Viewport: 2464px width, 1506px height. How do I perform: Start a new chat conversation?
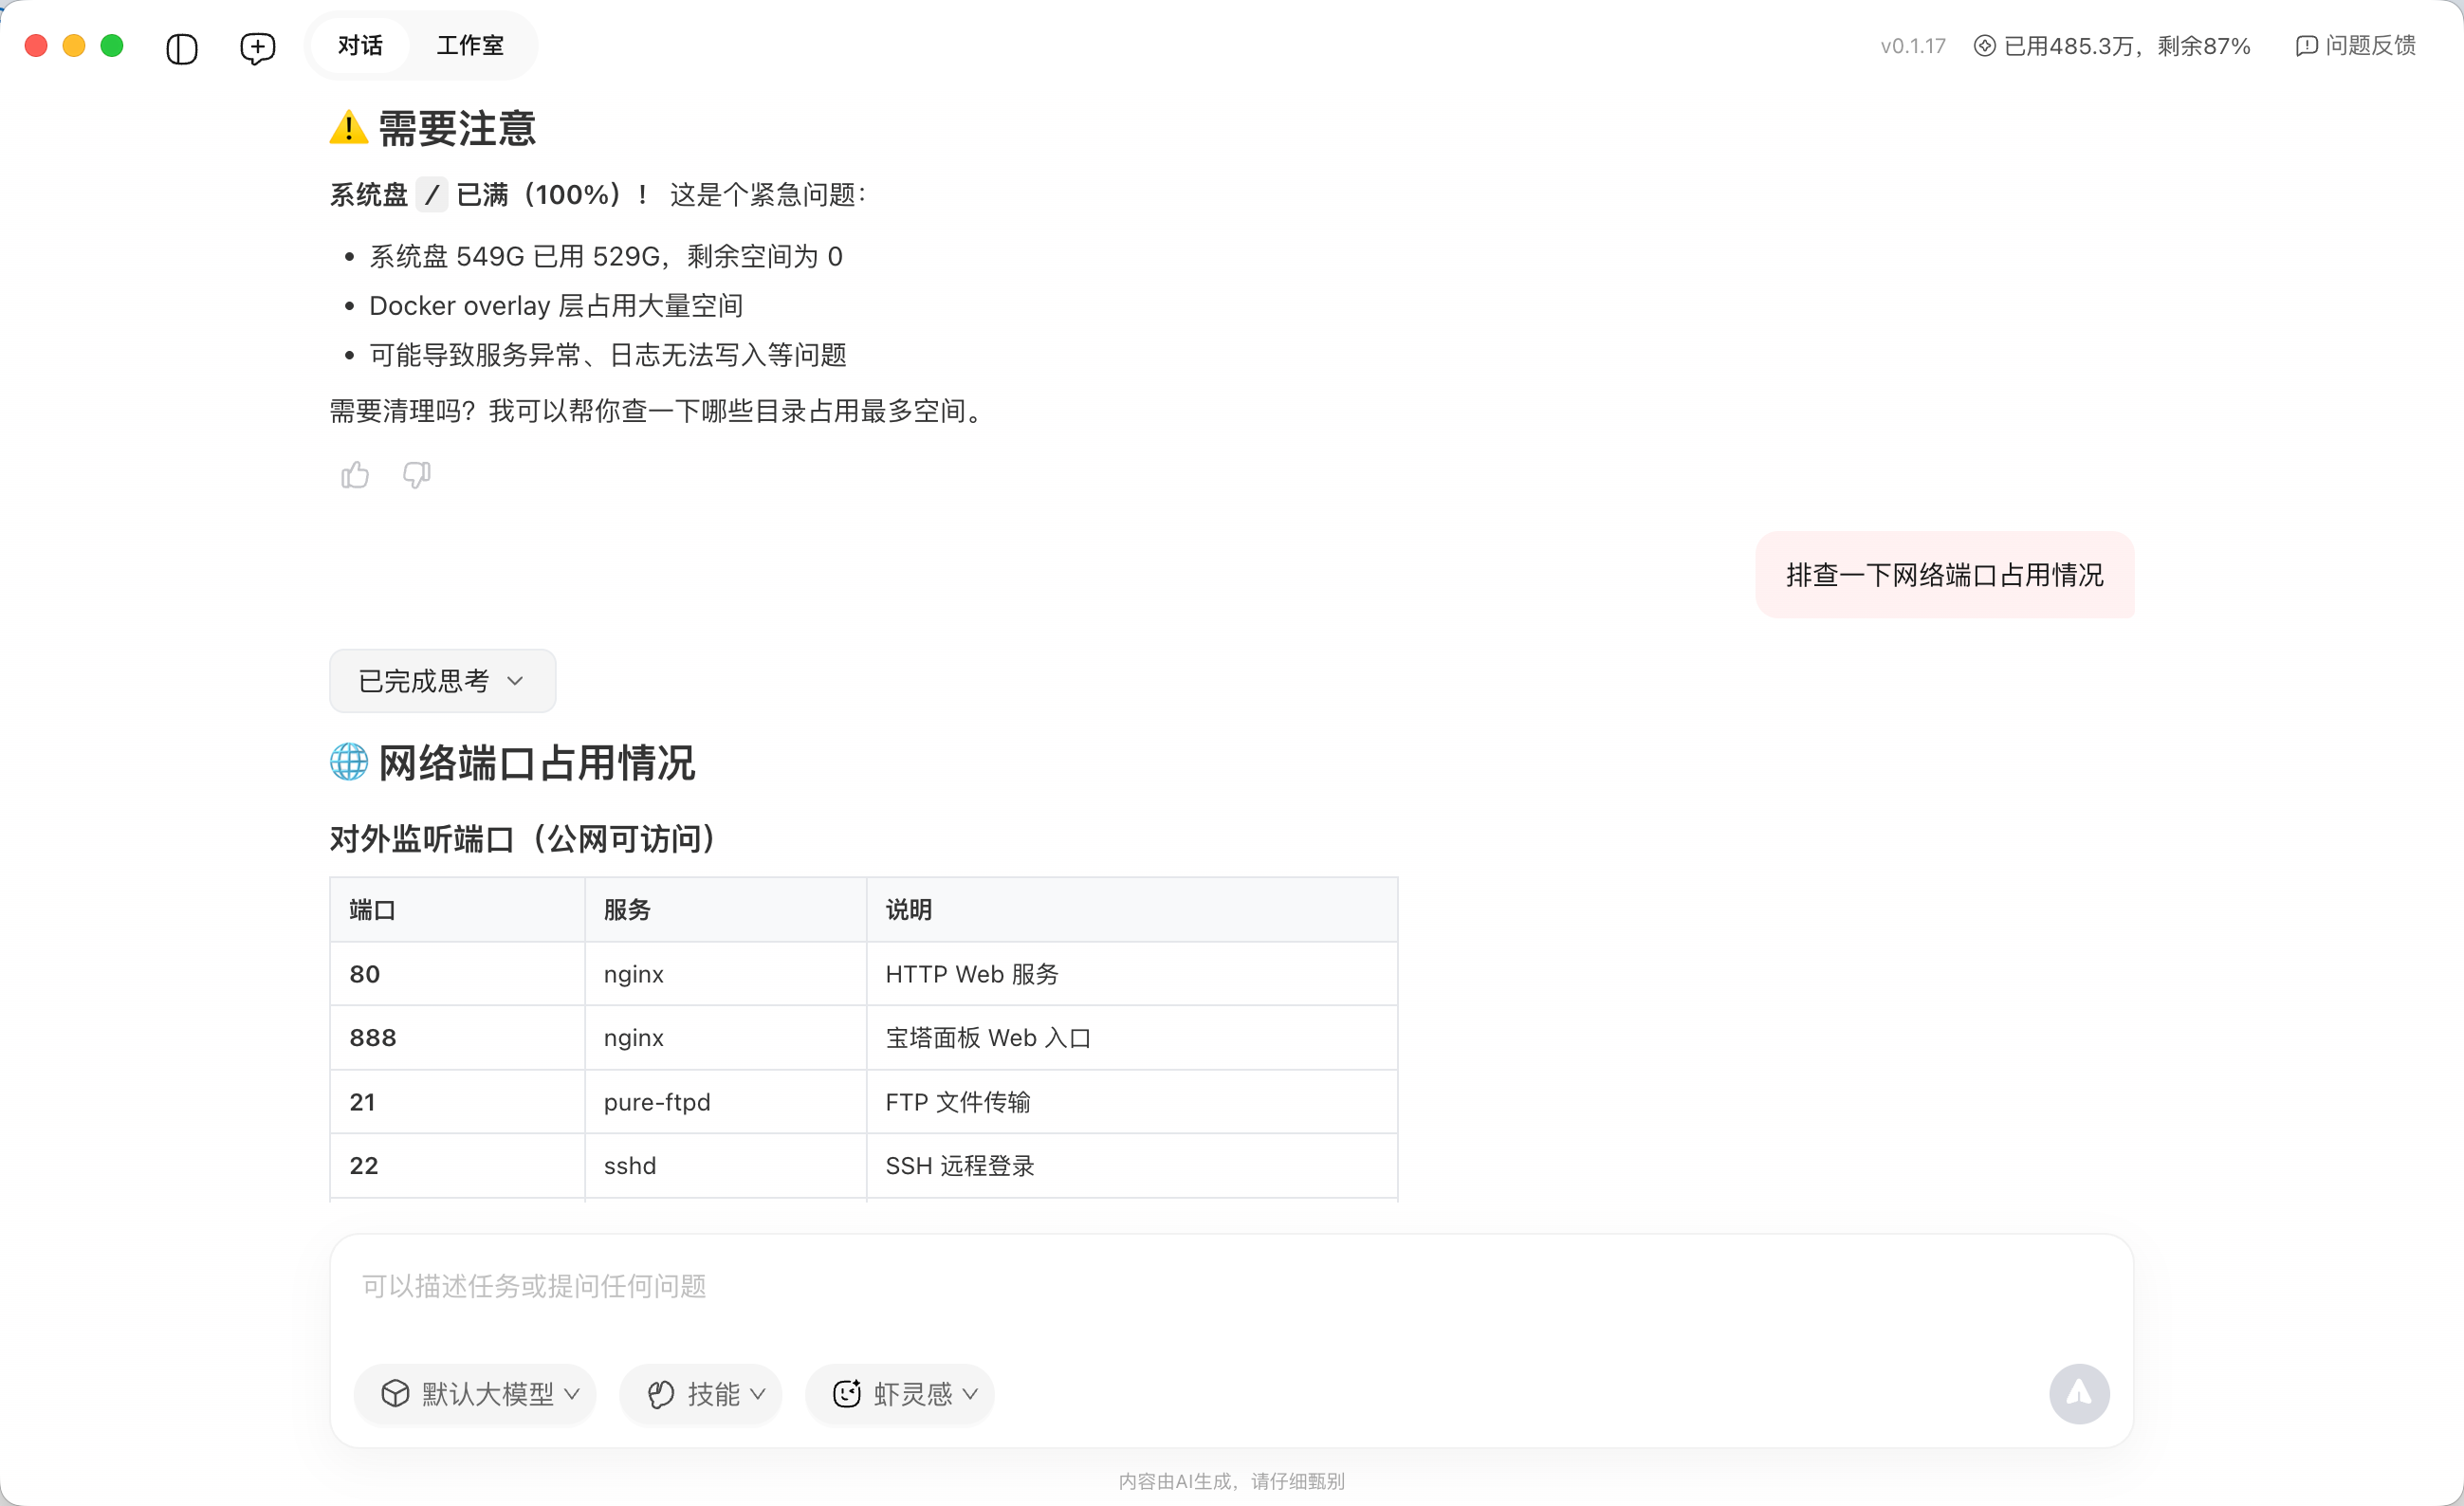(x=257, y=47)
